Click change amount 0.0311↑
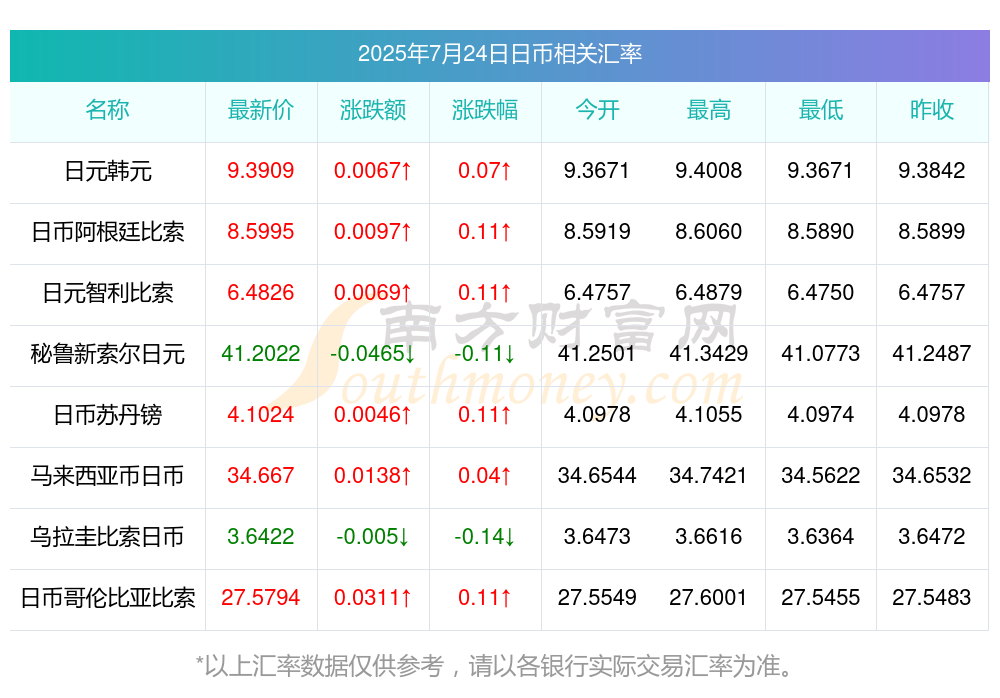Viewport: 1000px width, 698px height. point(373,597)
